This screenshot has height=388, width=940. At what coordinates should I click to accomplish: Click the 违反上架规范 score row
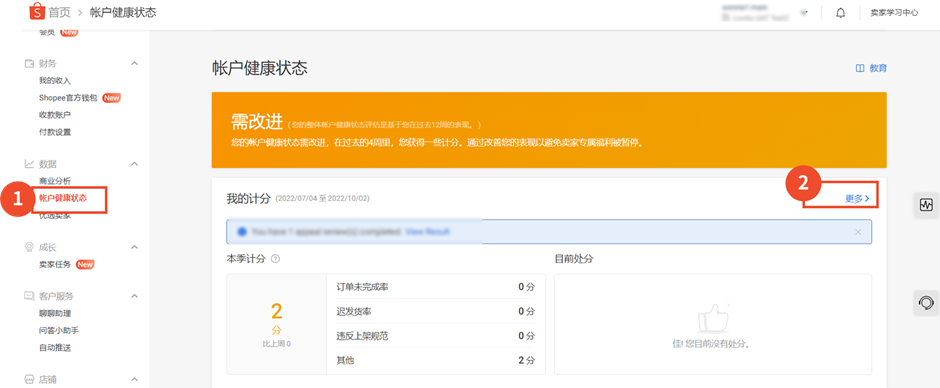[436, 336]
